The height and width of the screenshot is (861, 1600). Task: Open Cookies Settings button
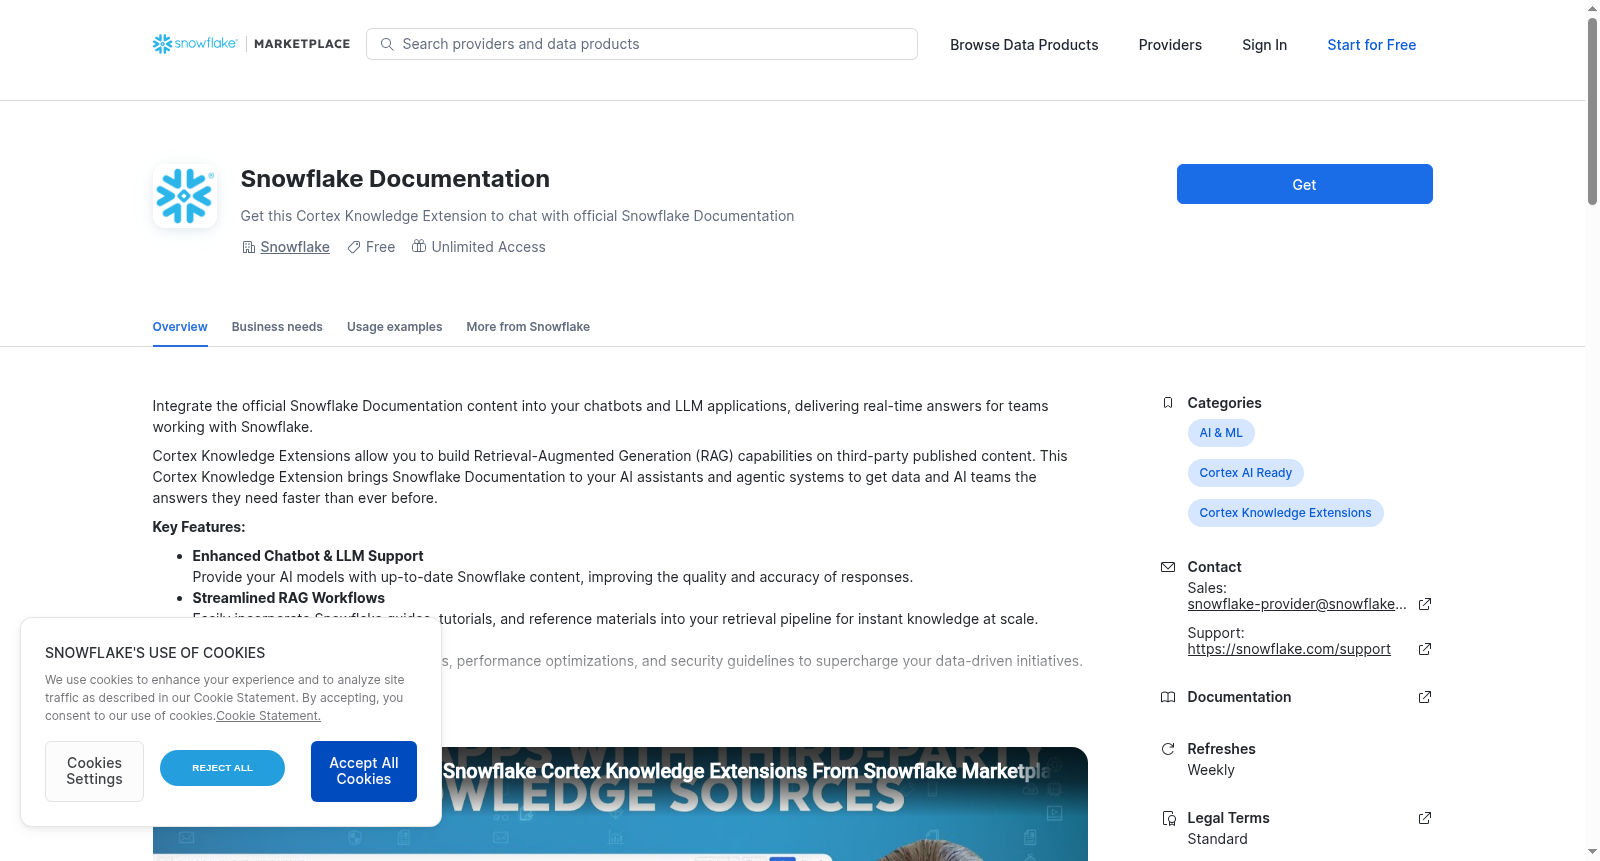point(94,771)
